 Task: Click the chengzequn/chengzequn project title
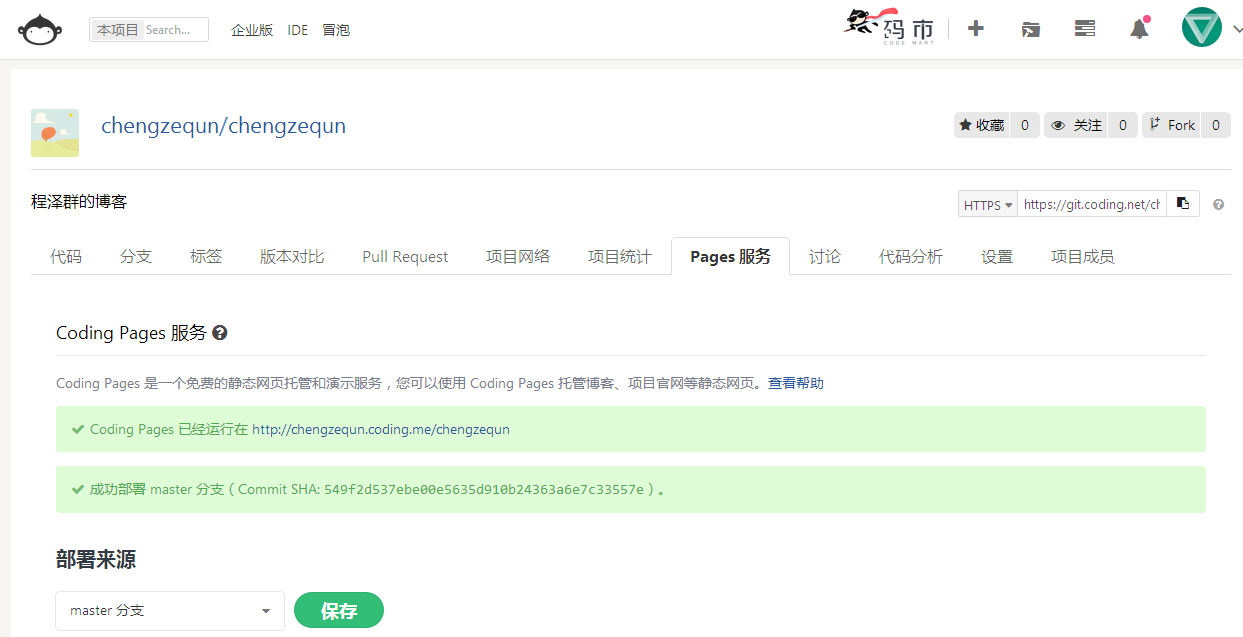pos(224,126)
